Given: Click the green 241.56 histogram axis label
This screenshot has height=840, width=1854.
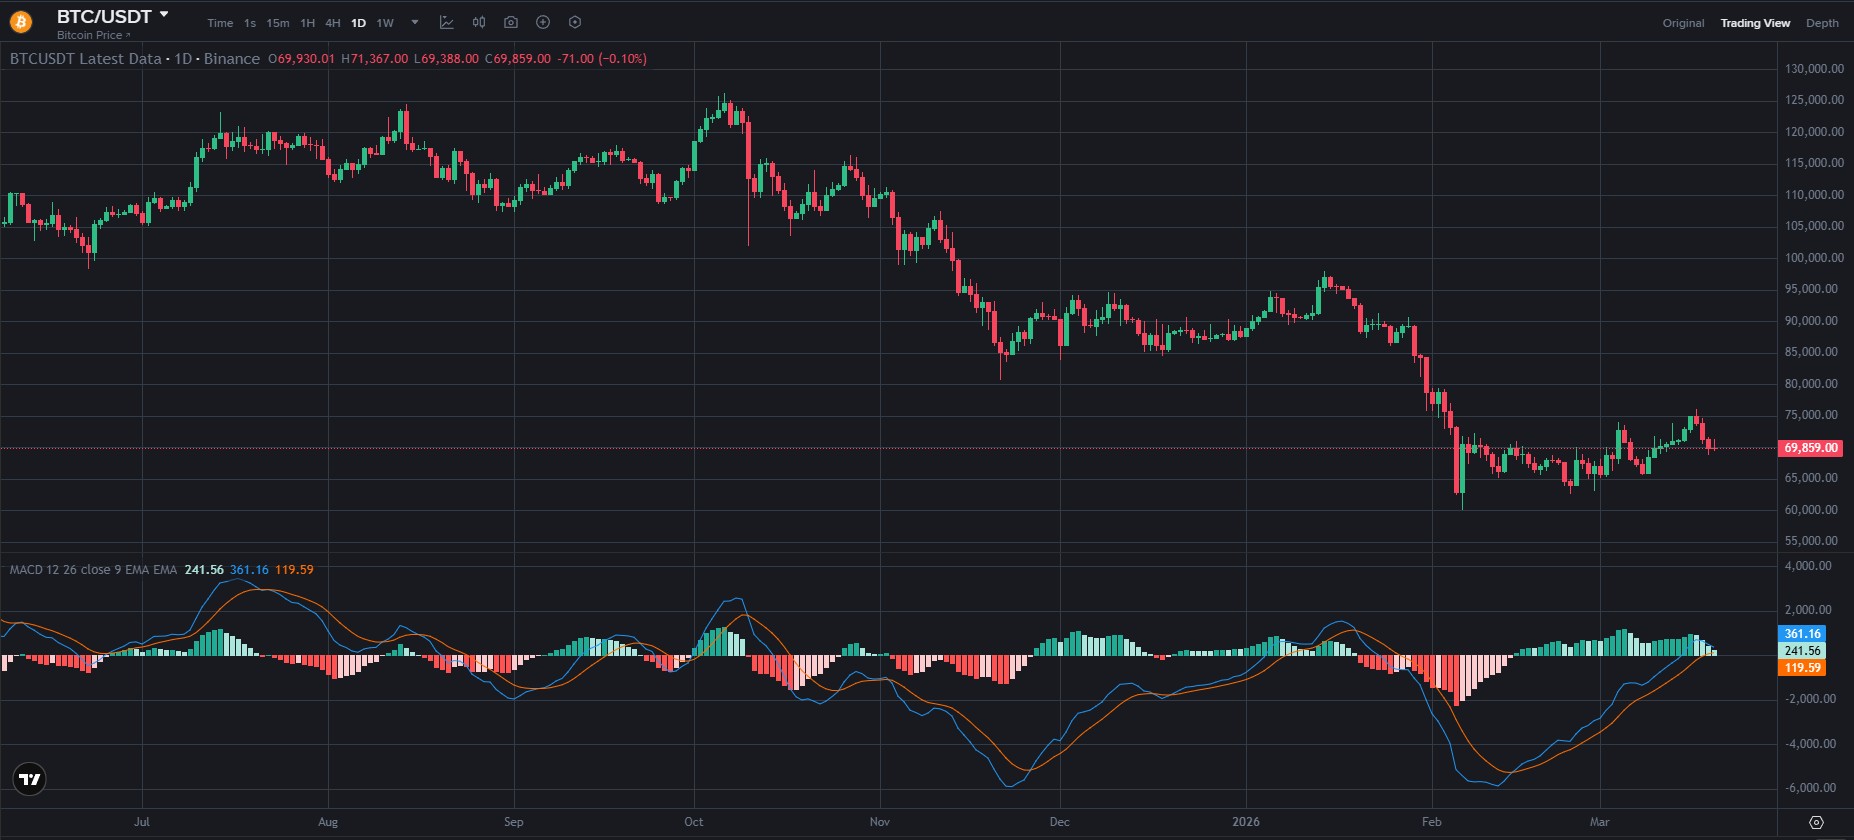Looking at the screenshot, I should point(1803,651).
